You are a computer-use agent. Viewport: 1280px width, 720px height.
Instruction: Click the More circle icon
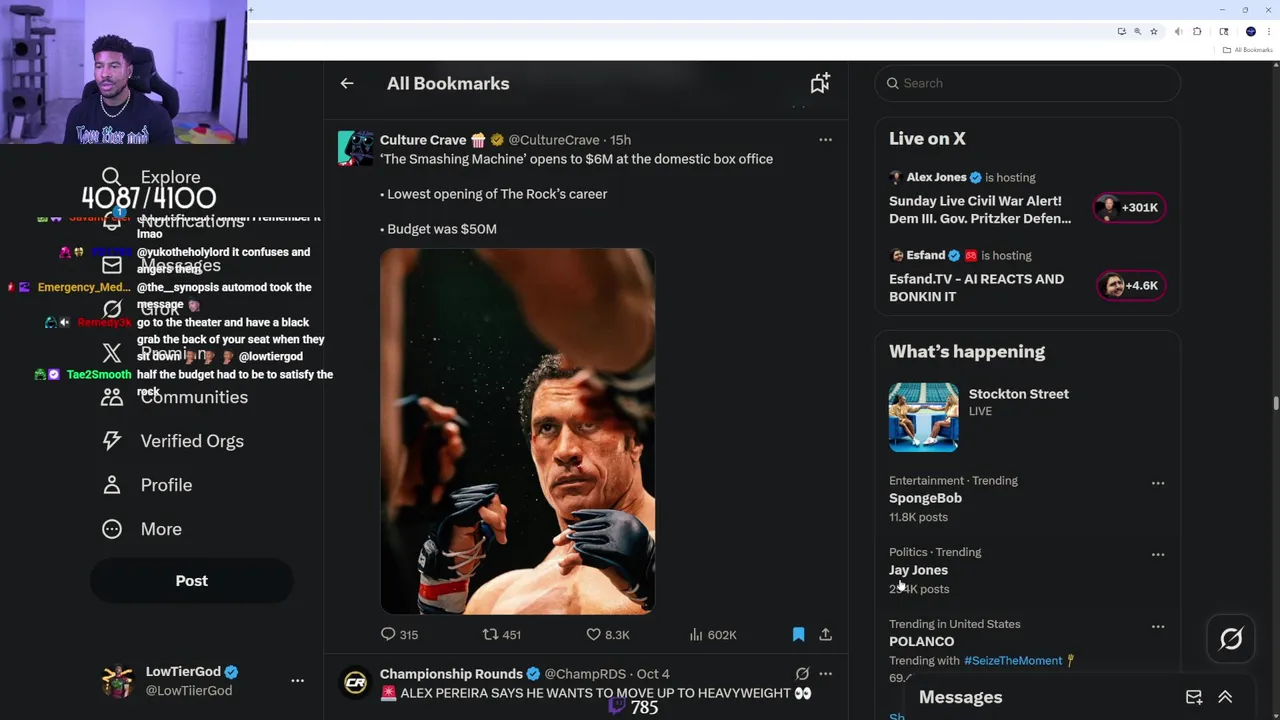pyautogui.click(x=112, y=529)
